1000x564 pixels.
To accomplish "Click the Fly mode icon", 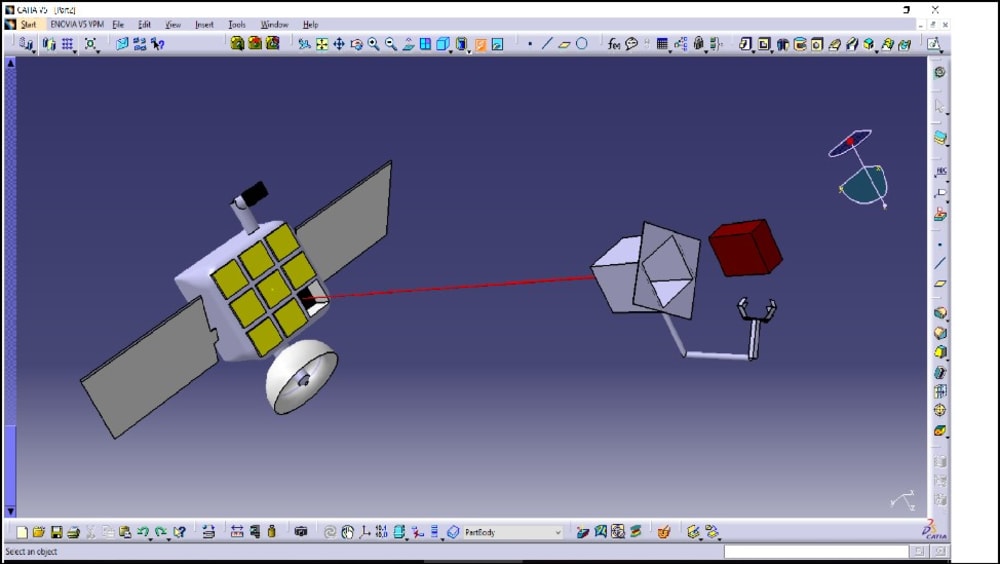I will 305,43.
